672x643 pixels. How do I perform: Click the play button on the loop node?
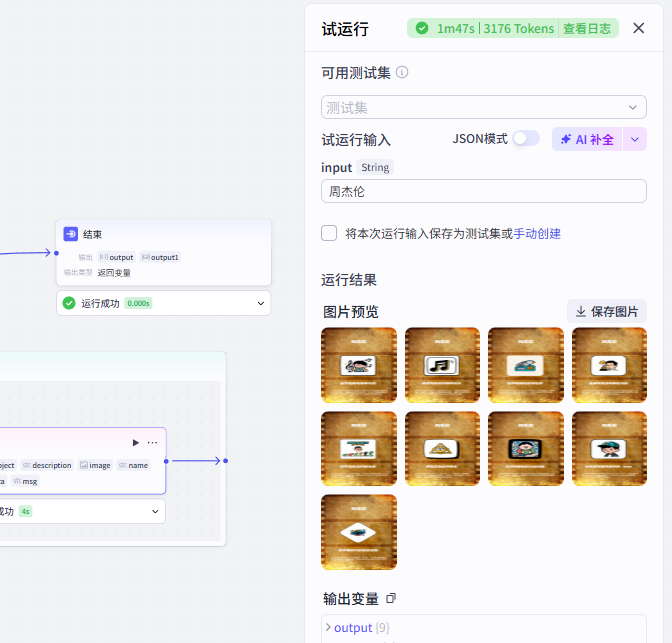(x=135, y=443)
